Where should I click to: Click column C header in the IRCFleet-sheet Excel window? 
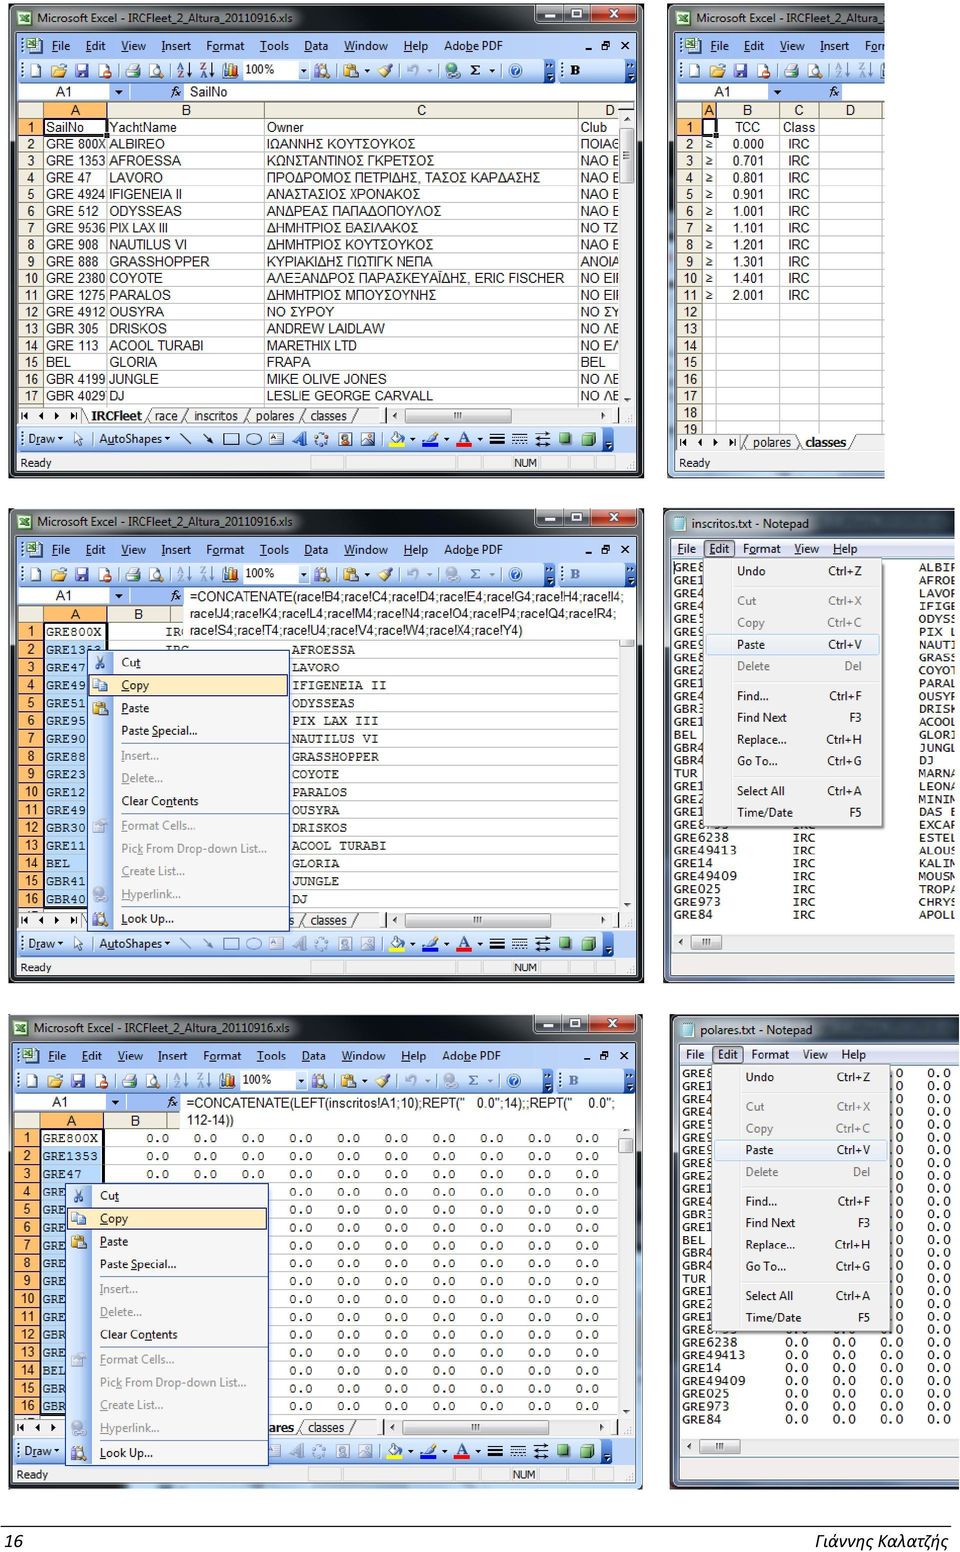421,110
